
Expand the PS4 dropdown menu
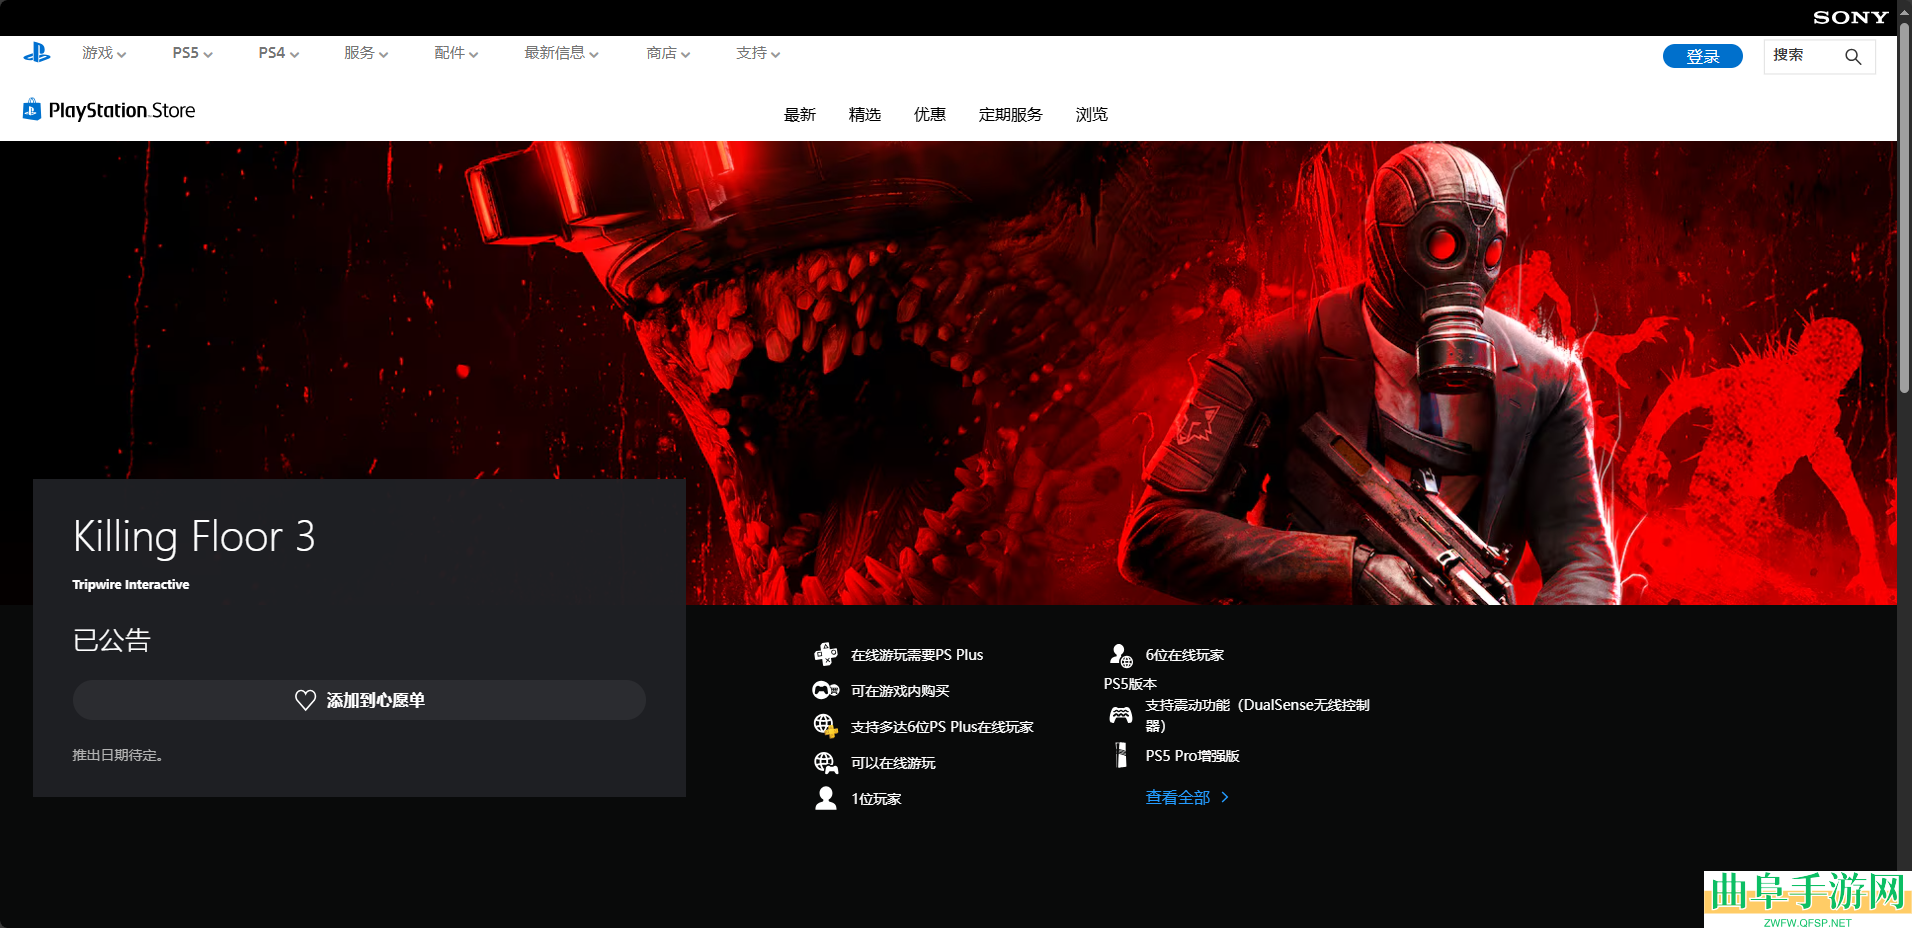tap(278, 53)
